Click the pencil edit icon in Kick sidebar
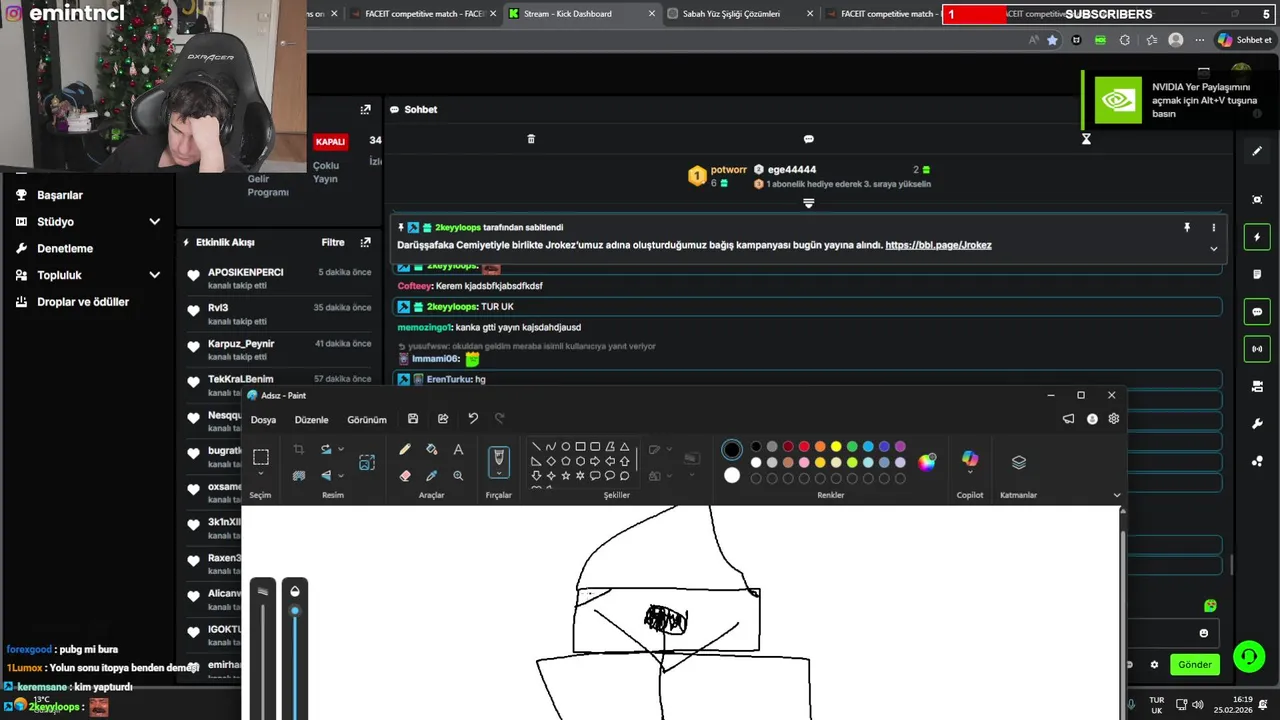Viewport: 1280px width, 720px height. [1257, 151]
